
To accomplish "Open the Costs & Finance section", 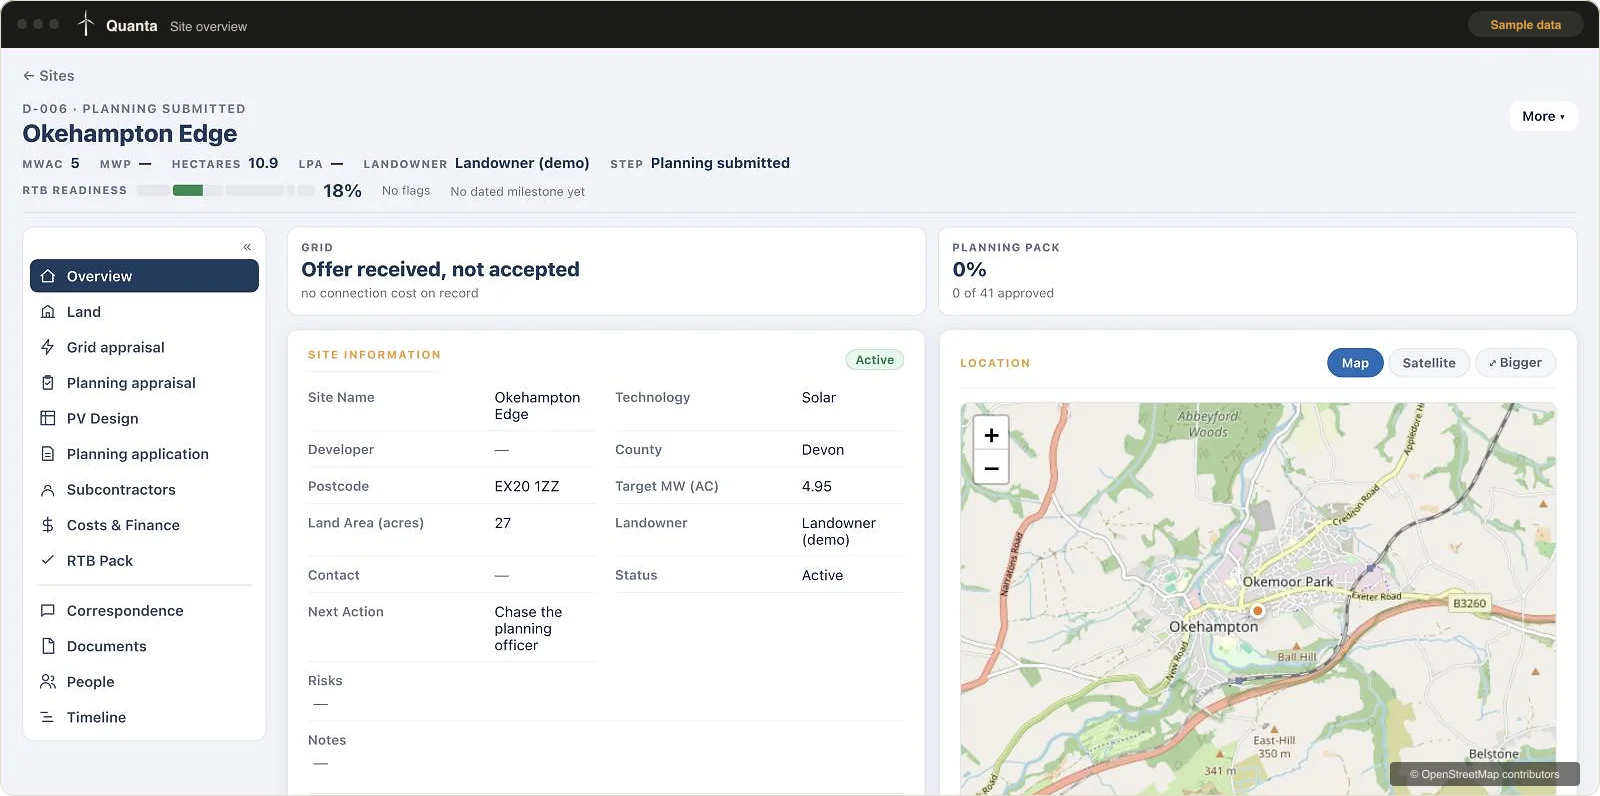I will (x=144, y=525).
